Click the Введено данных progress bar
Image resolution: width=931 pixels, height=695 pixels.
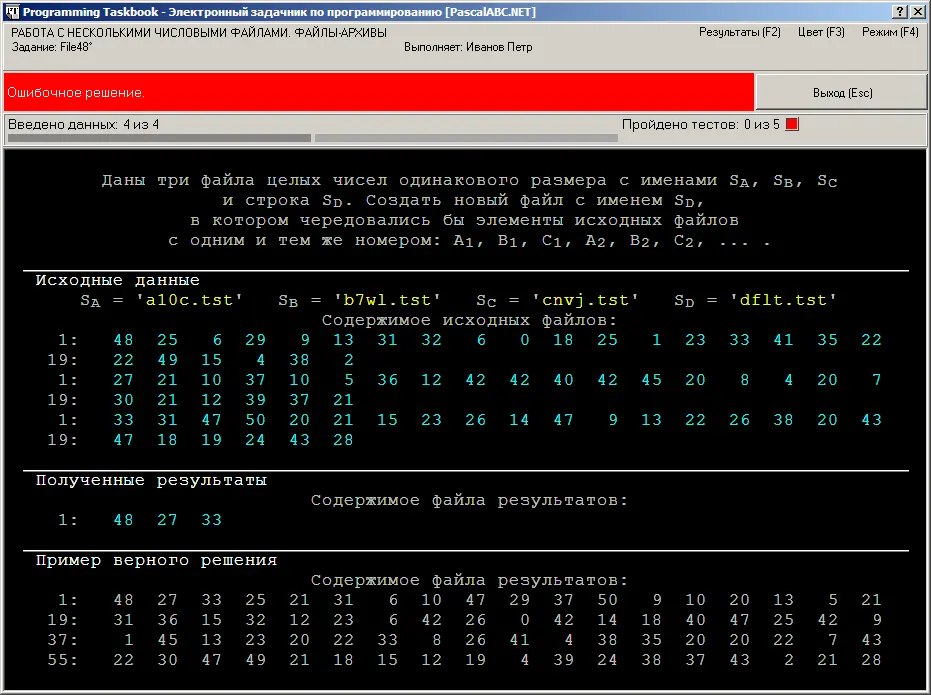tap(159, 138)
